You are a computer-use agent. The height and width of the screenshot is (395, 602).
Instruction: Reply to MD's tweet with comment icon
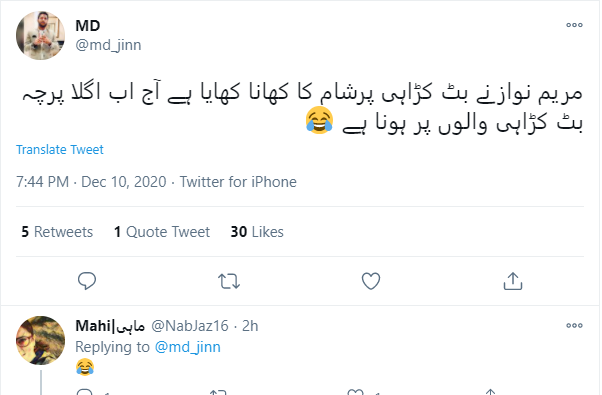click(87, 281)
